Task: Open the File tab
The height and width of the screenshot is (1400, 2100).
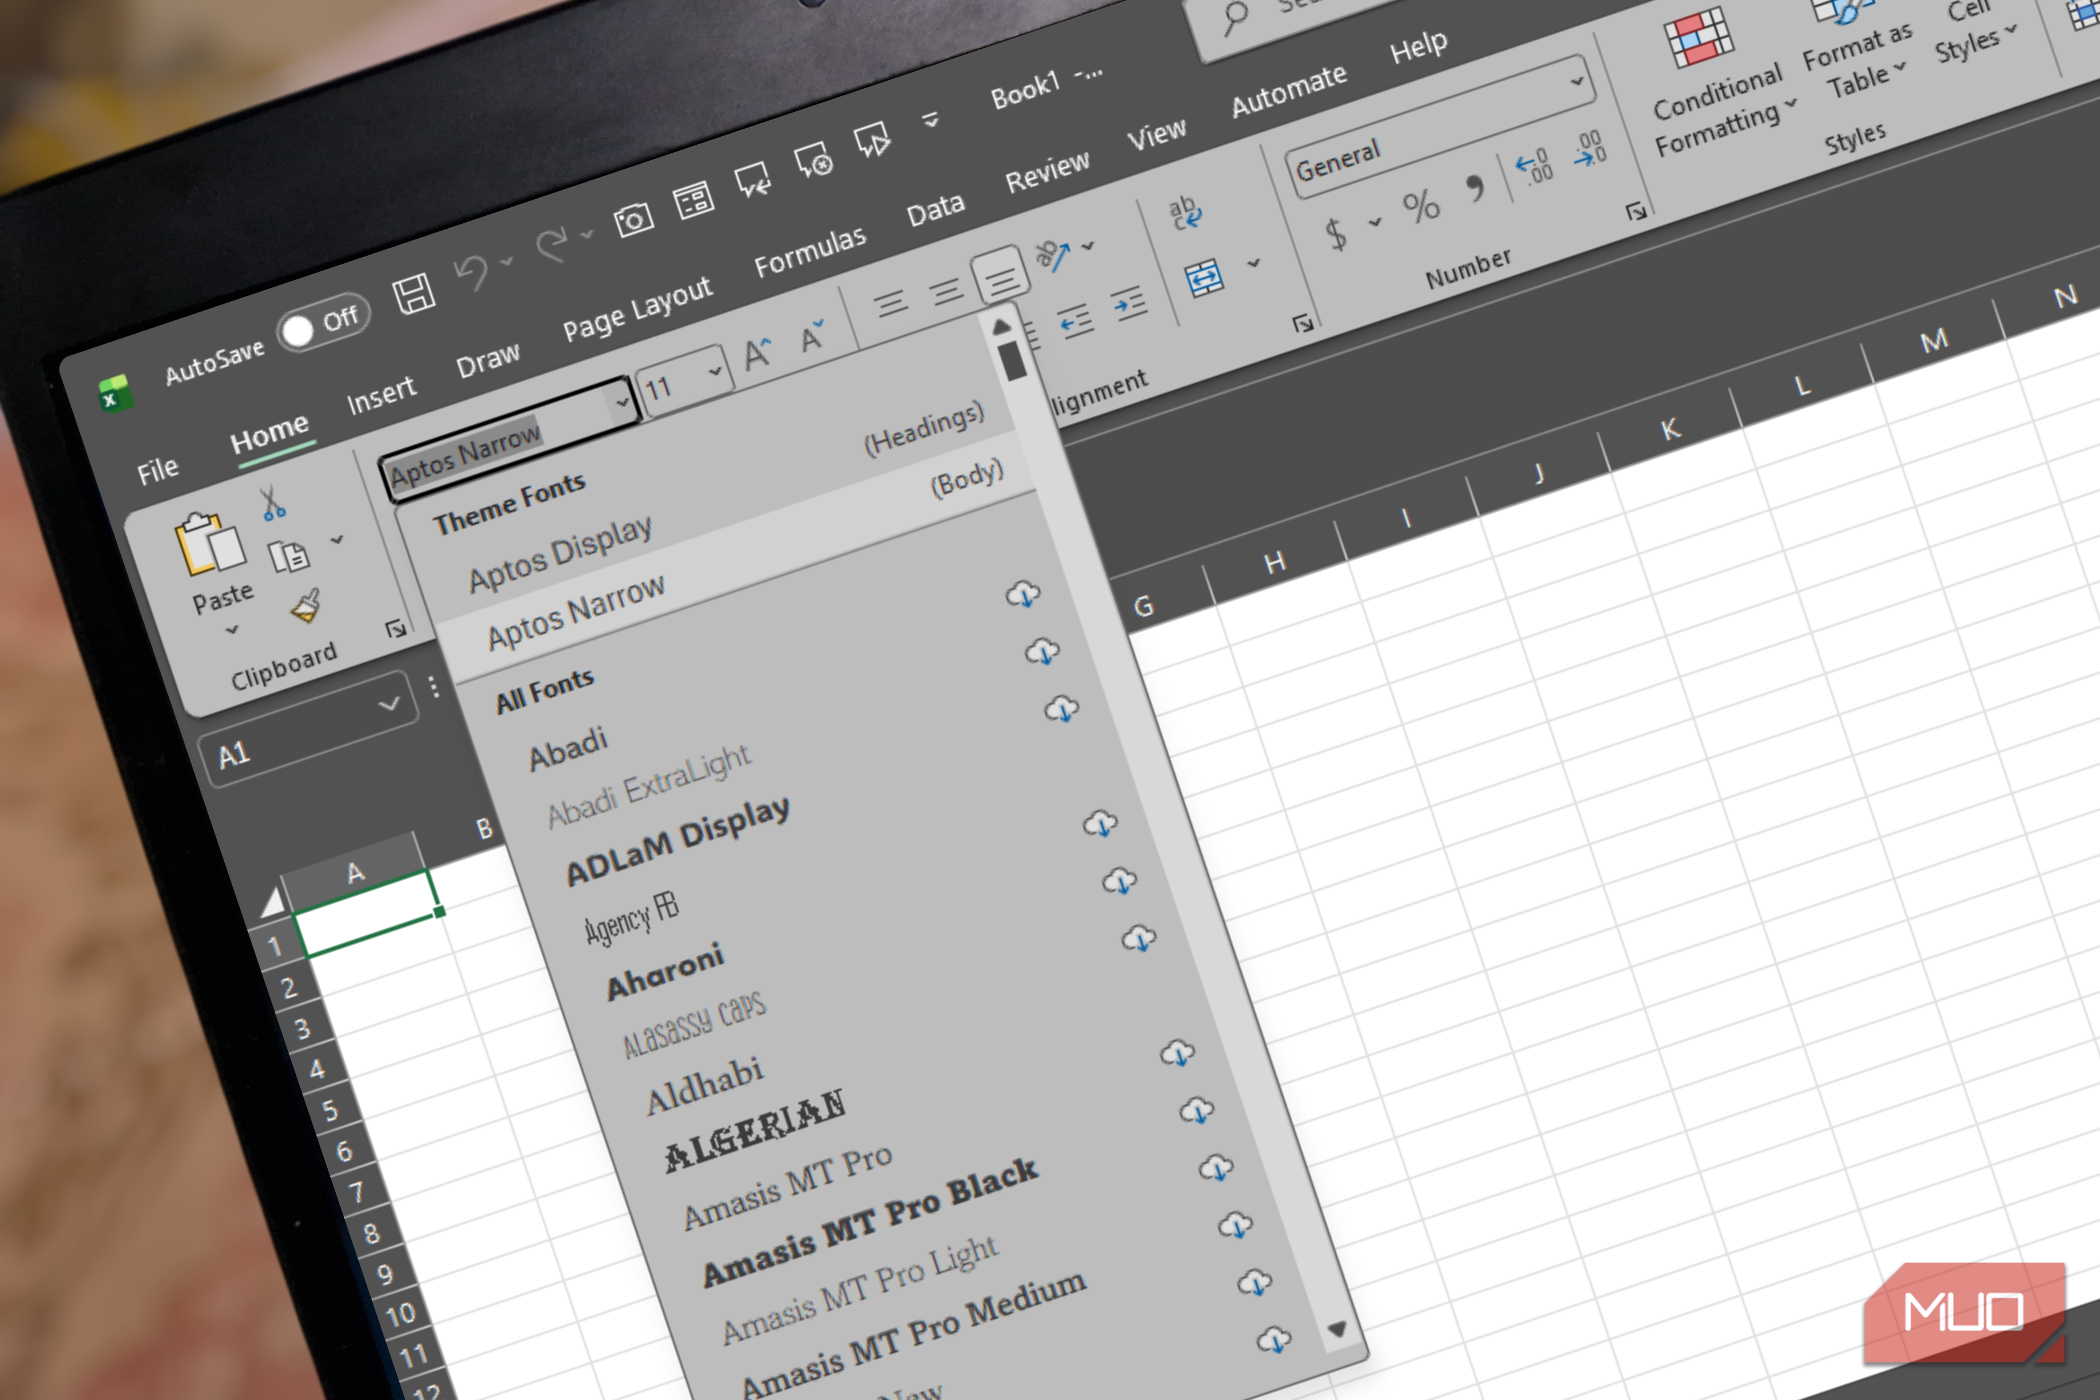Action: click(158, 469)
